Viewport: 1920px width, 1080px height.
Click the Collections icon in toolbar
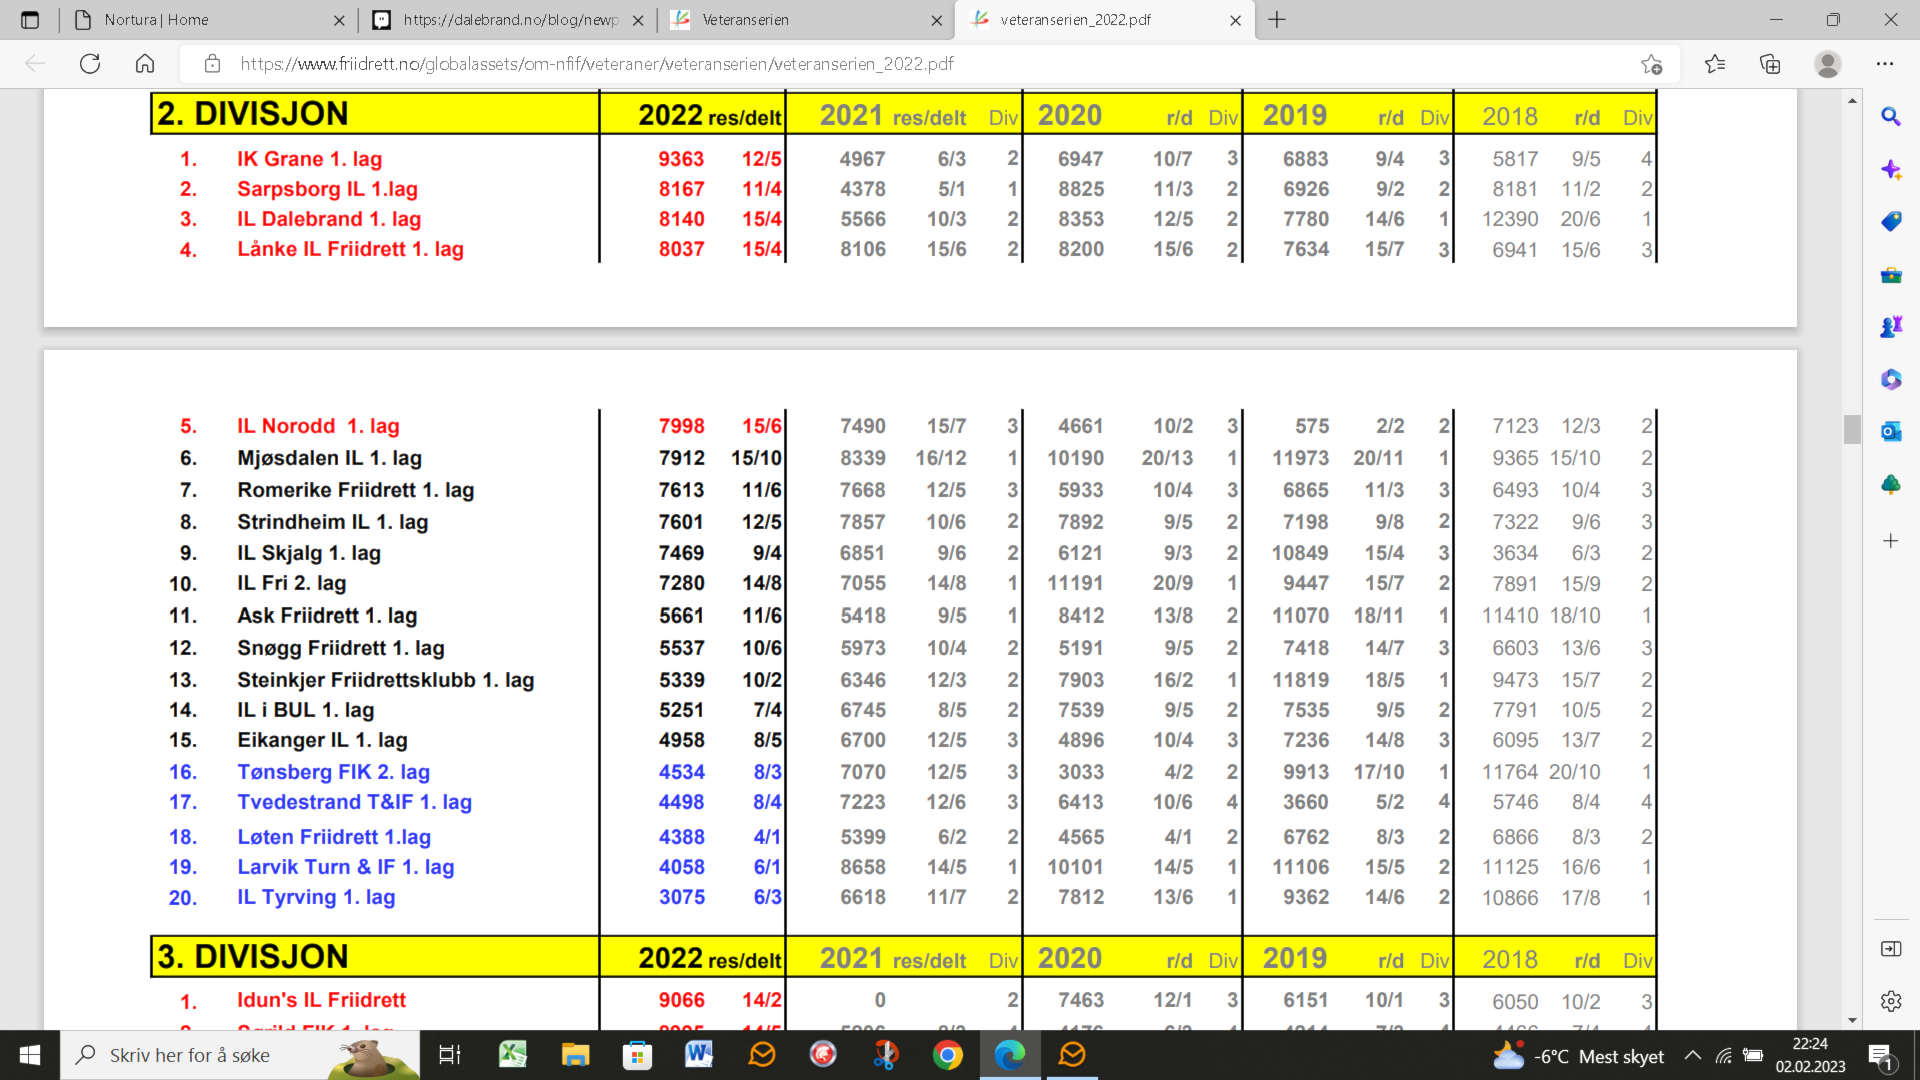(1770, 64)
